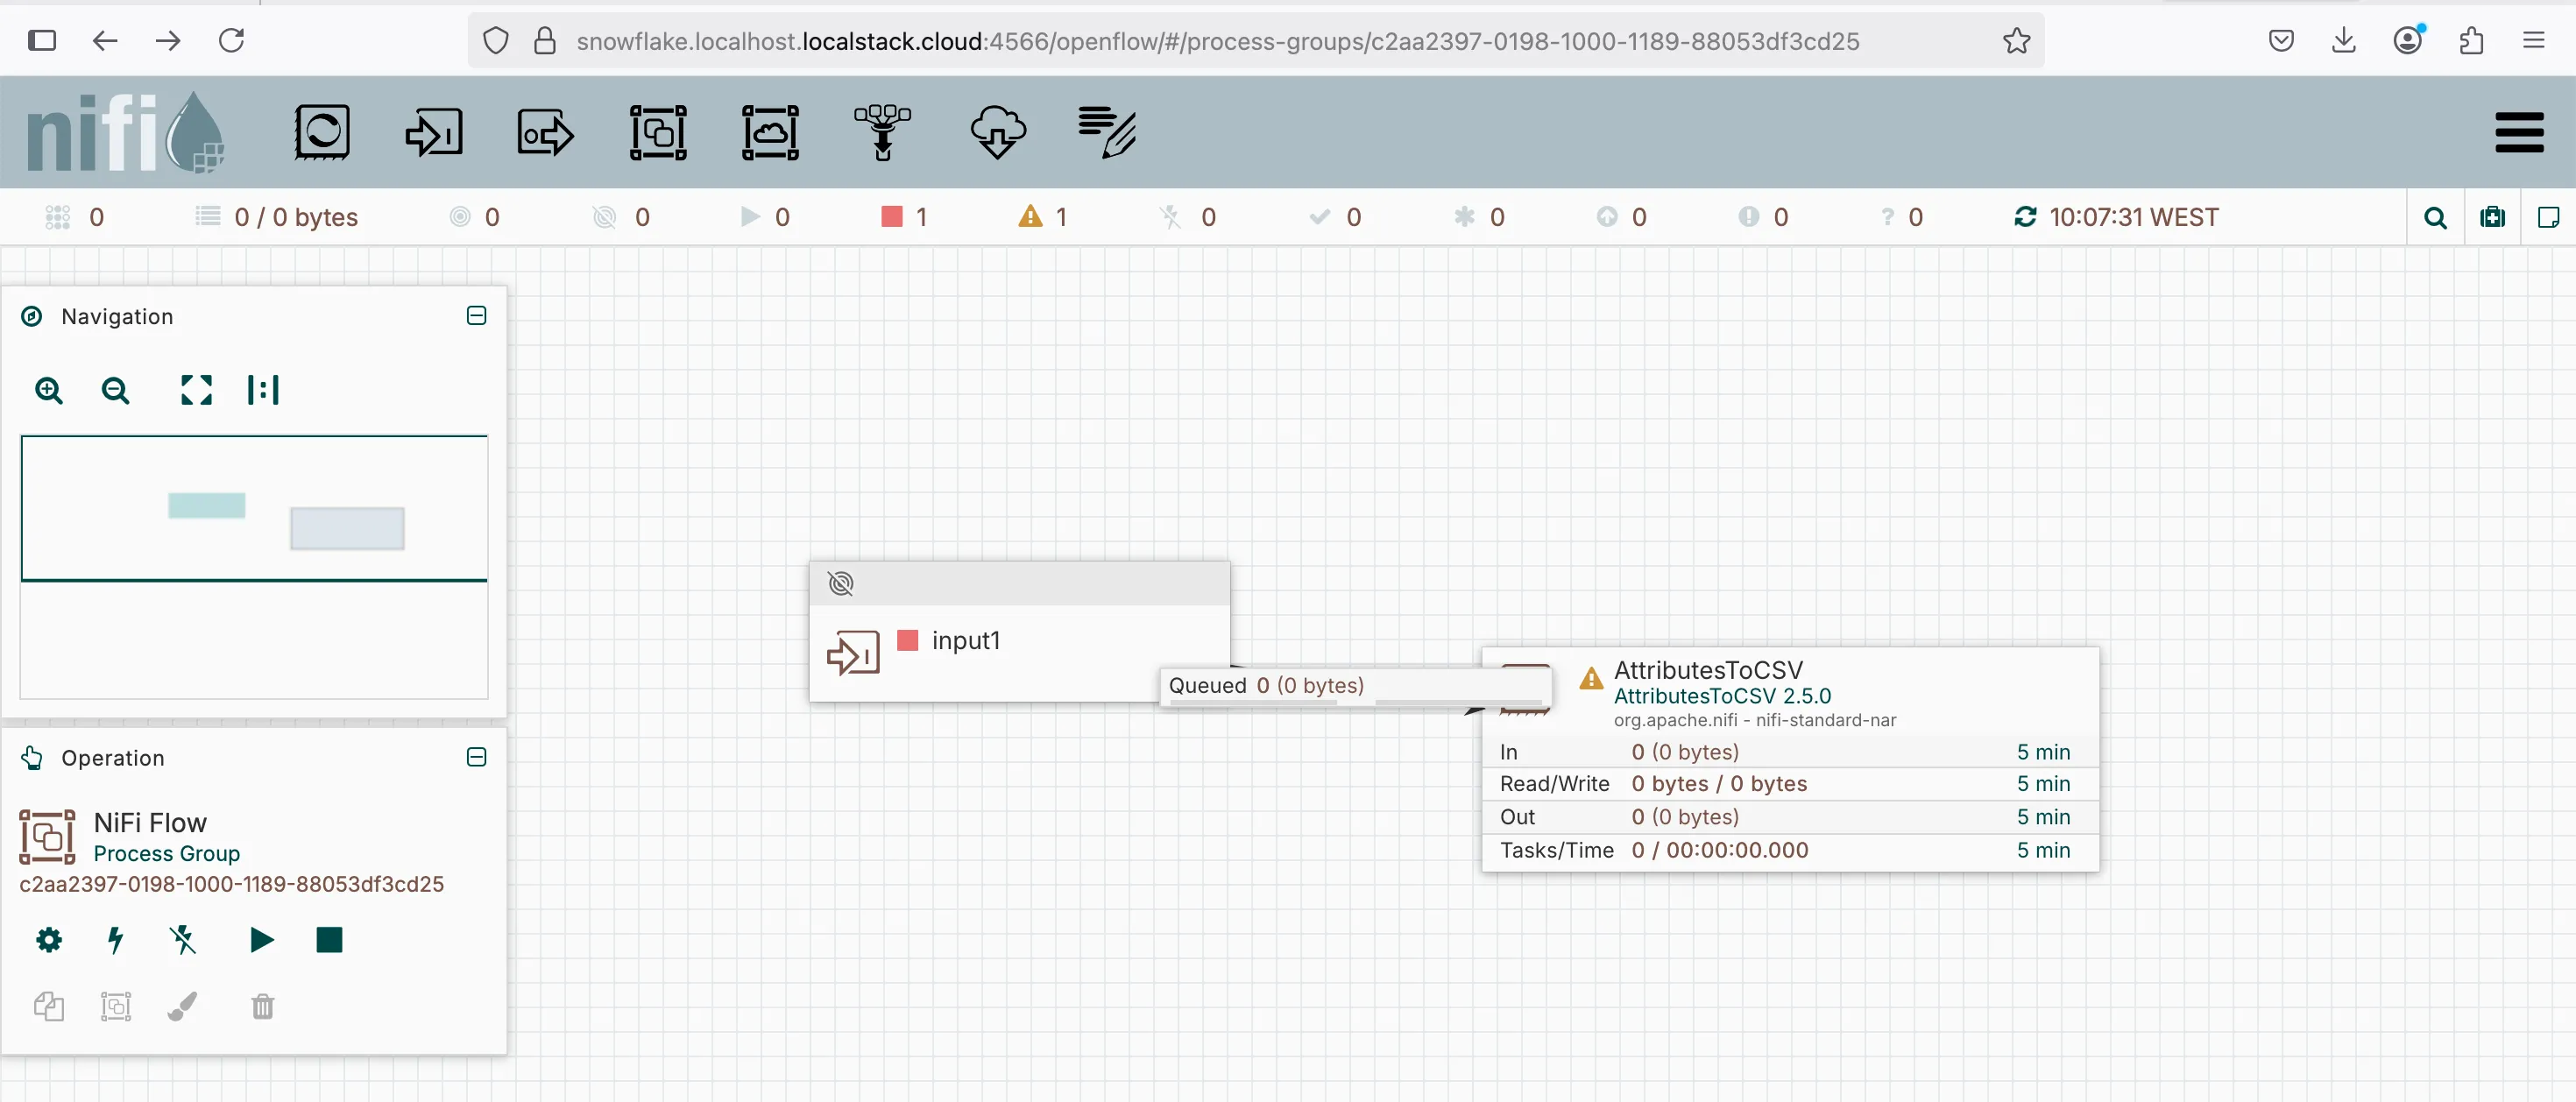
Task: Open the color palette in the Operation panel
Action: pos(182,1007)
